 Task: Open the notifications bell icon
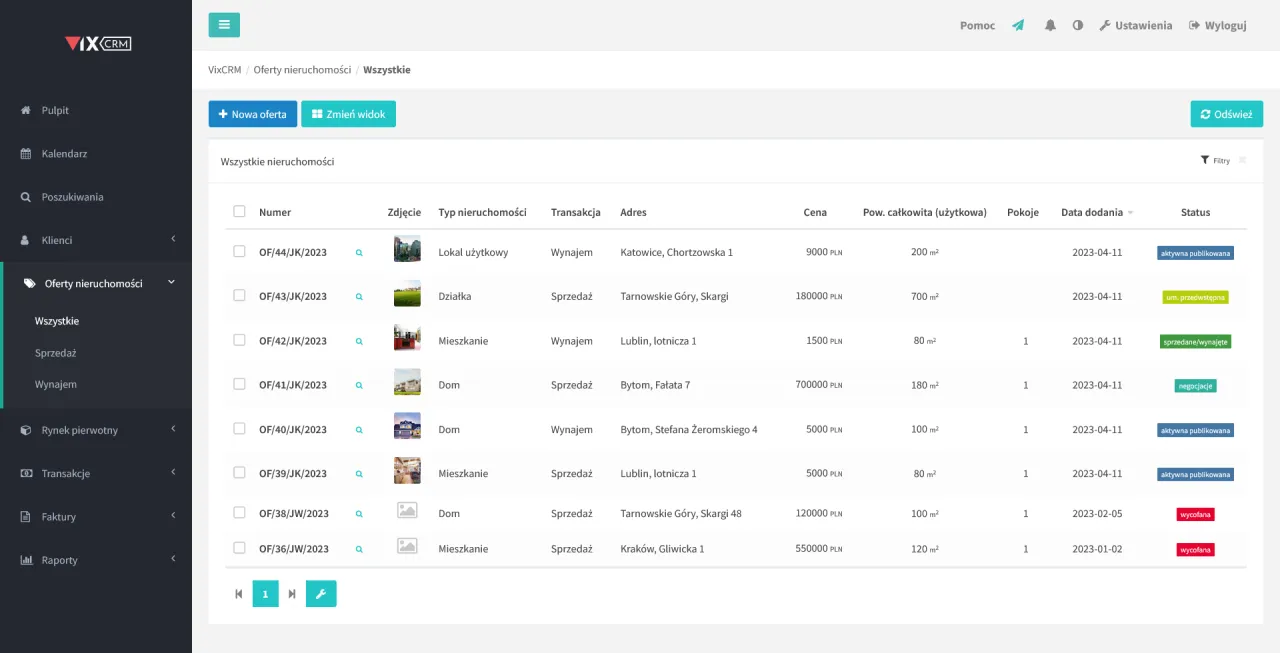[1050, 26]
